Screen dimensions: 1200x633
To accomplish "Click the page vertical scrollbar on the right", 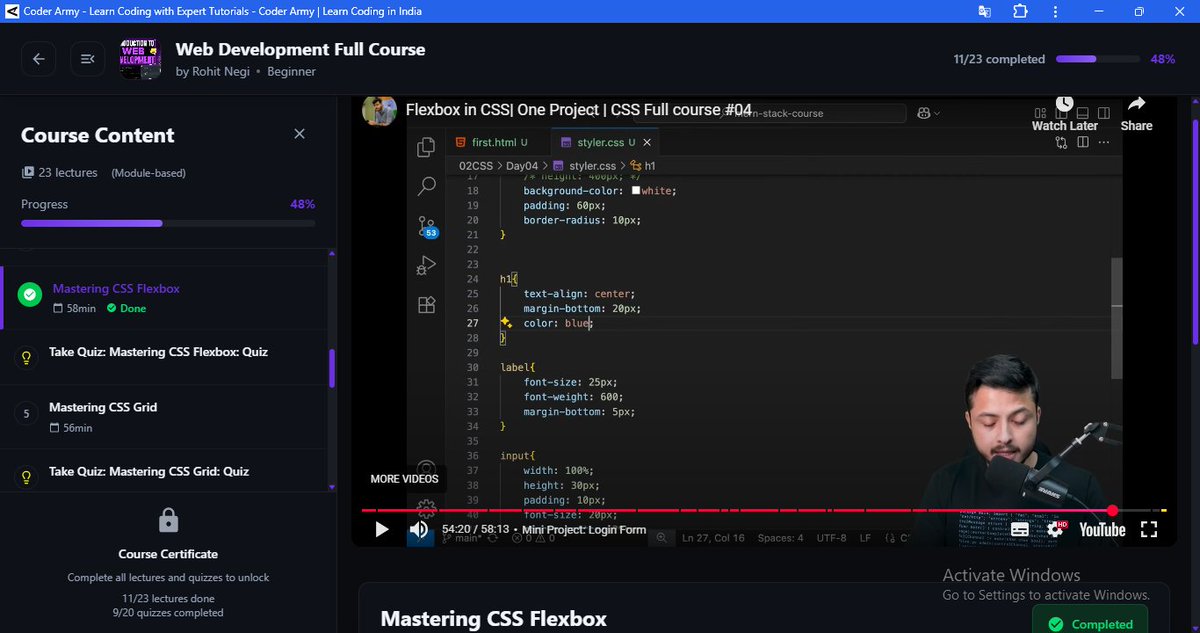I will 1194,230.
